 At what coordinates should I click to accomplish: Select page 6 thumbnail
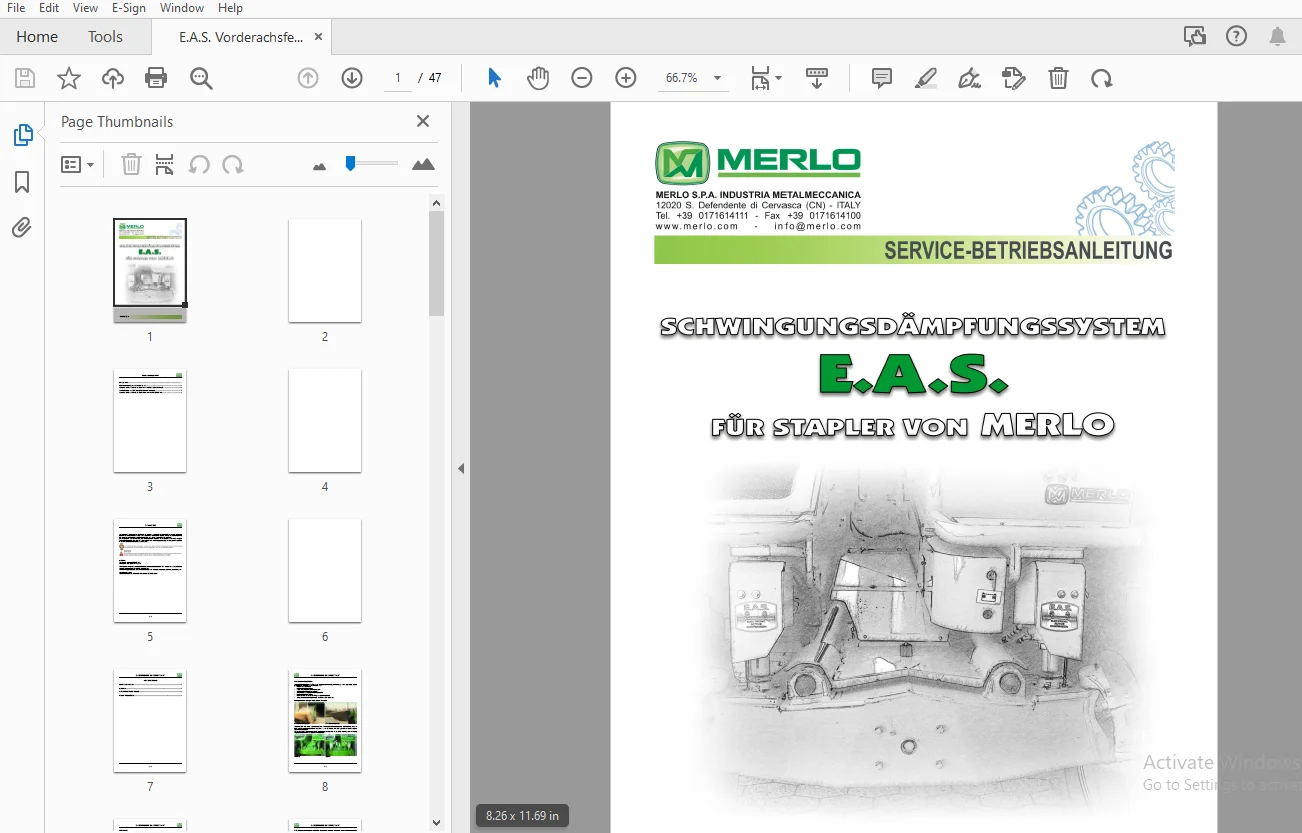(325, 570)
